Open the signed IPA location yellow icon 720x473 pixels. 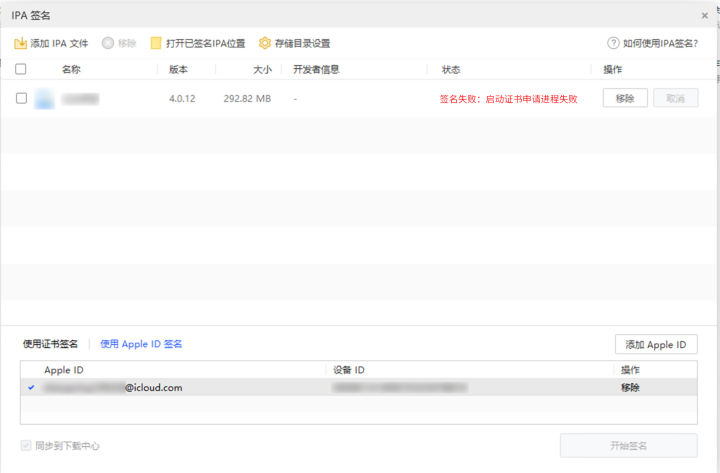click(x=156, y=43)
